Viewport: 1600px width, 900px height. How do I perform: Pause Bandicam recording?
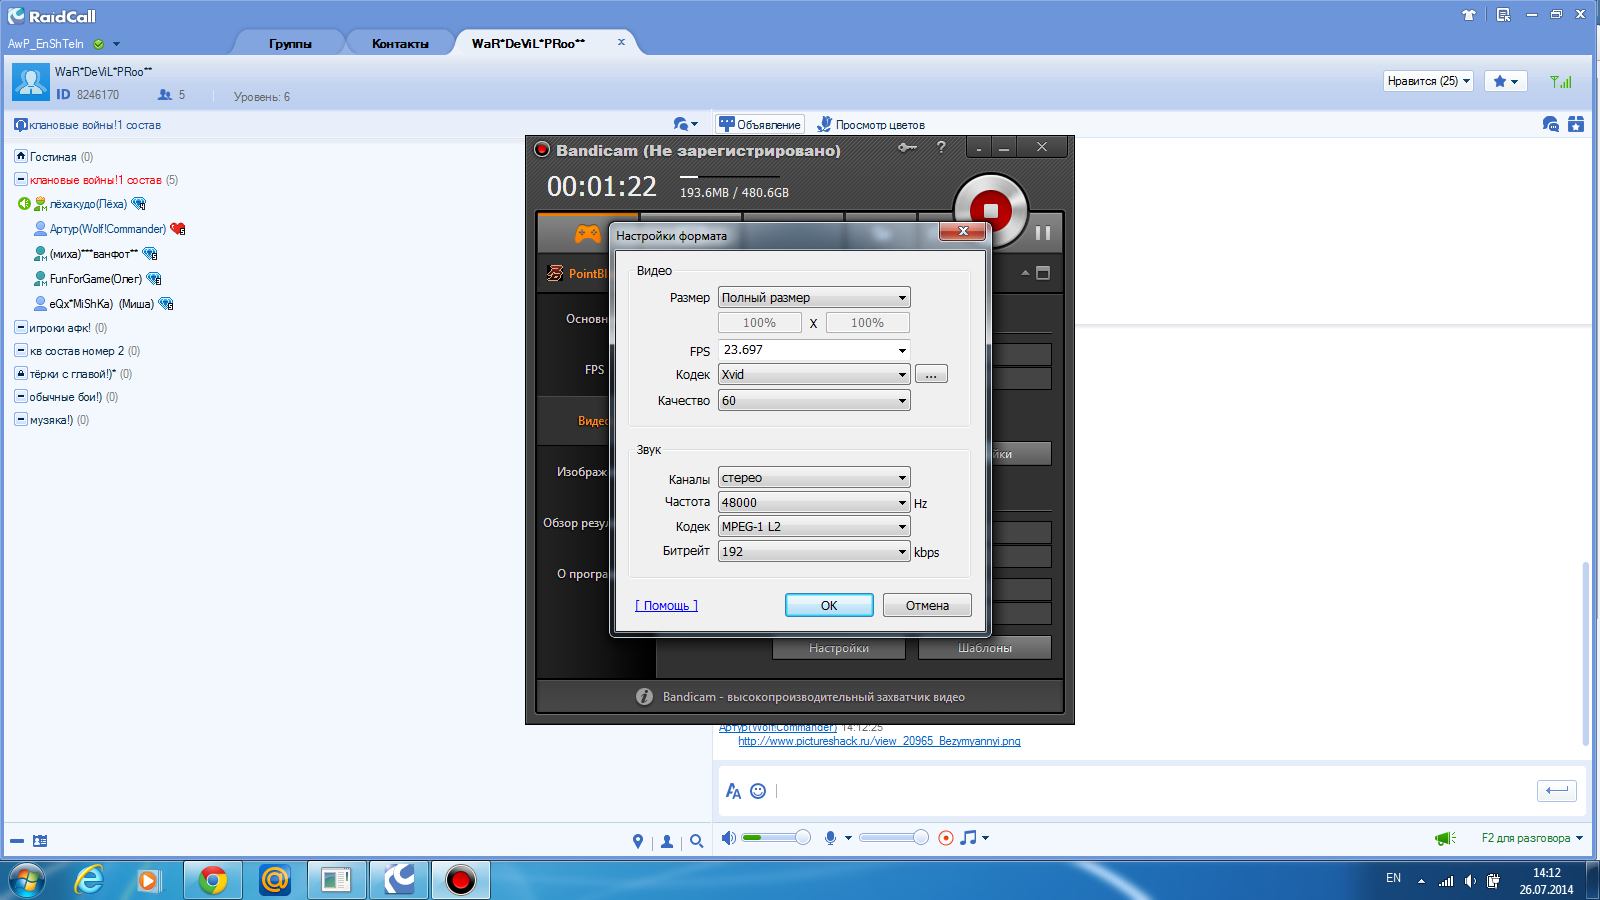point(1042,233)
